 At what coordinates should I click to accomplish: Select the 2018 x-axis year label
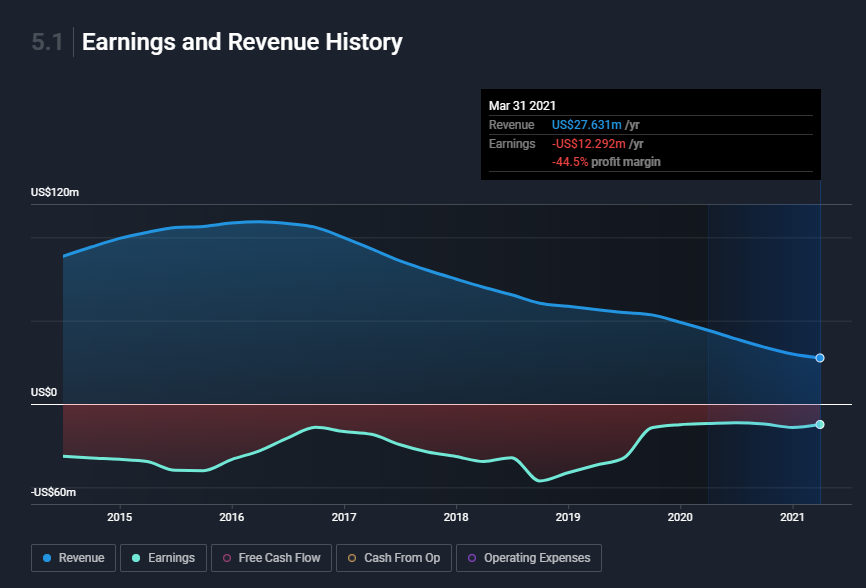coord(456,517)
